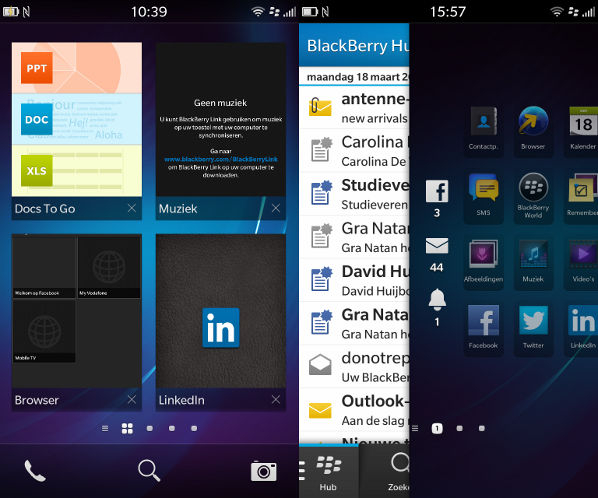Close the Browser app frame
Viewport: 598px width, 498px height.
[132, 400]
